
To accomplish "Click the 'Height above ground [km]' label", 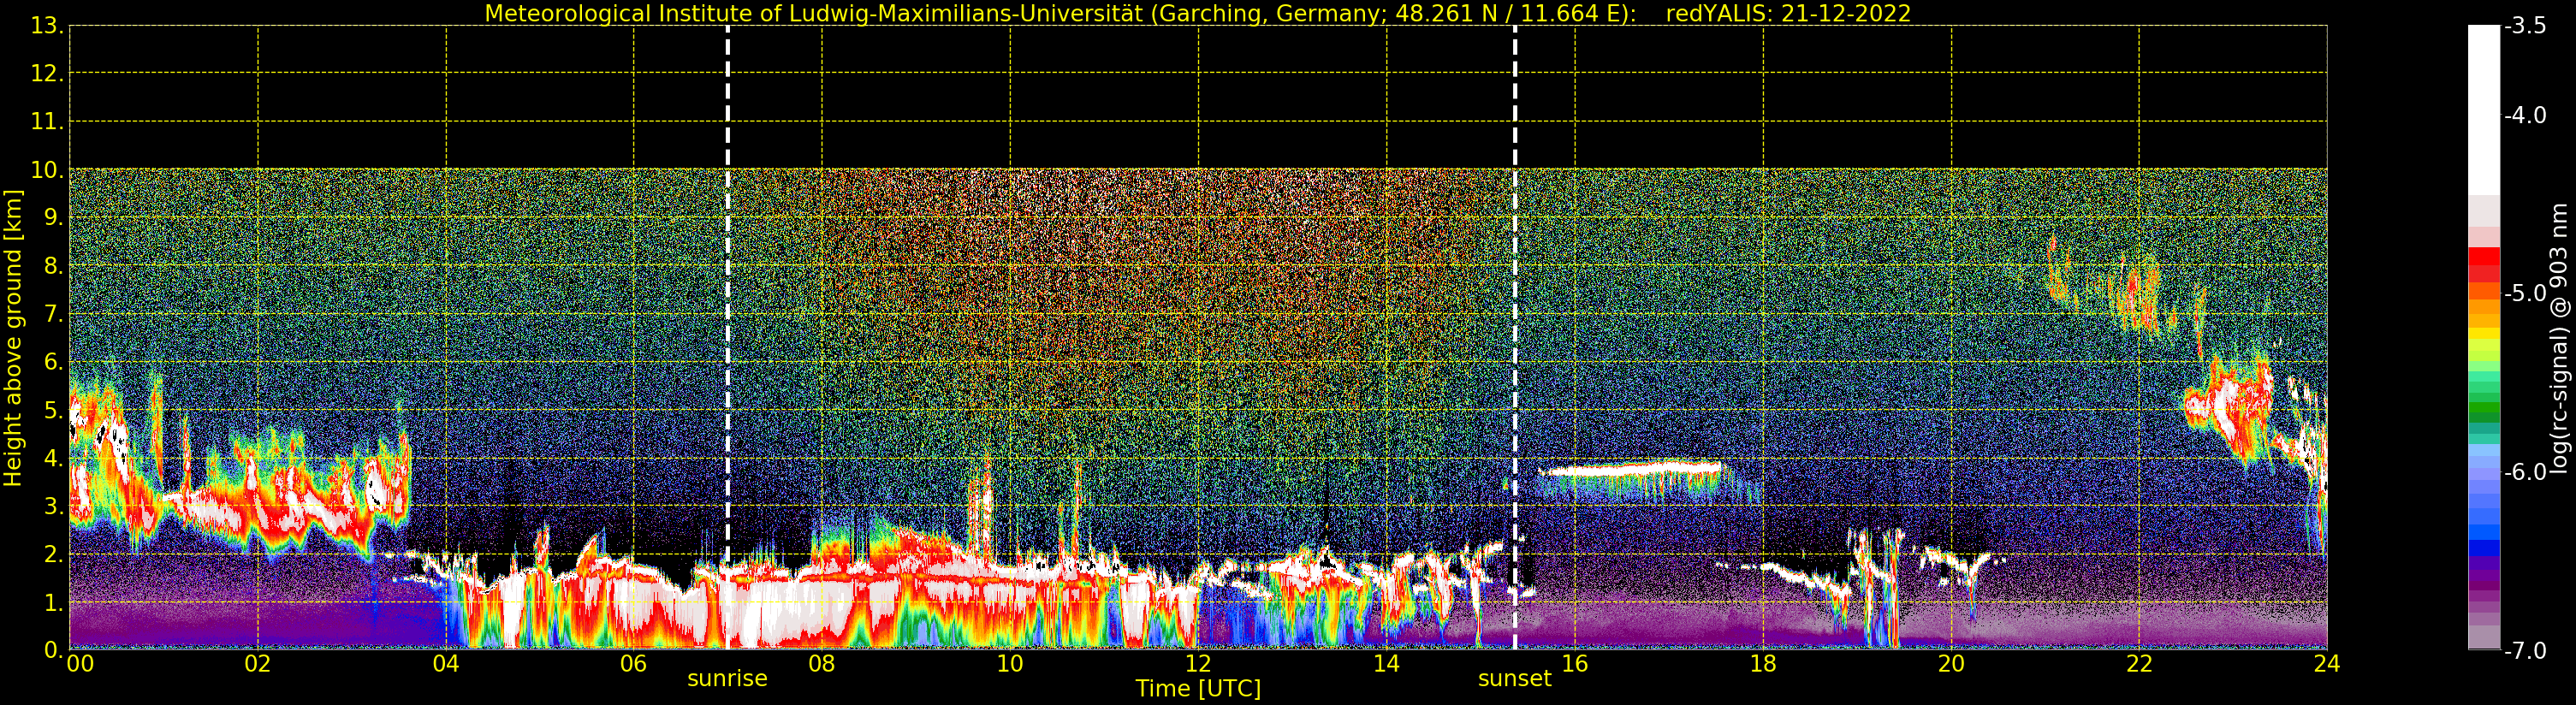I will pos(13,338).
